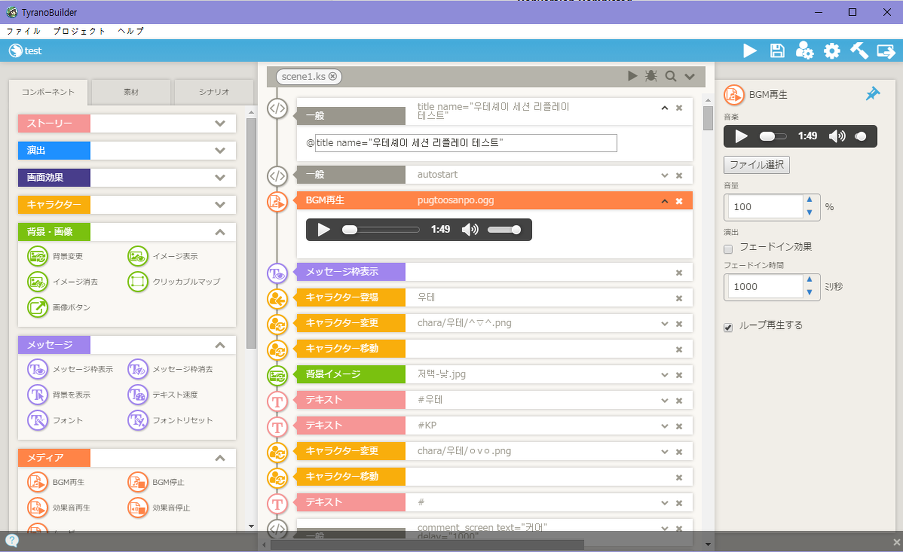This screenshot has width=903, height=552.
Task: Increase the 音量 value with up arrow
Action: point(810,200)
